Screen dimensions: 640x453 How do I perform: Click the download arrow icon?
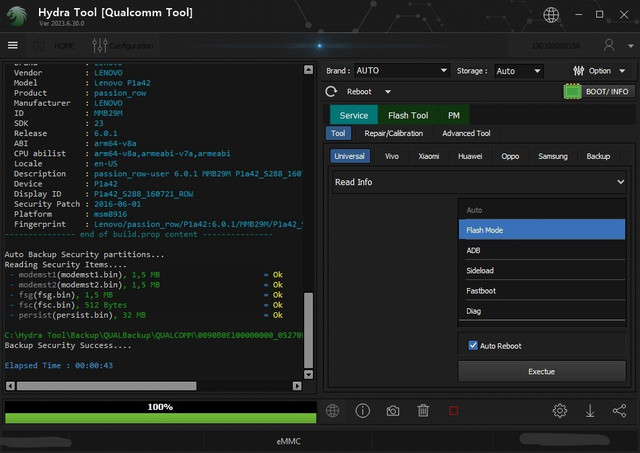pyautogui.click(x=590, y=411)
